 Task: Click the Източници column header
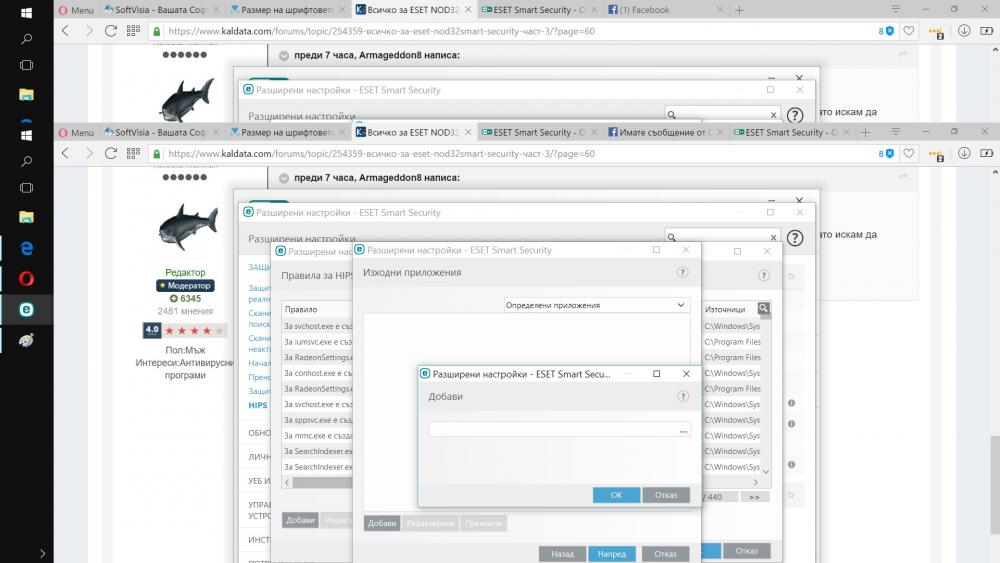point(724,309)
